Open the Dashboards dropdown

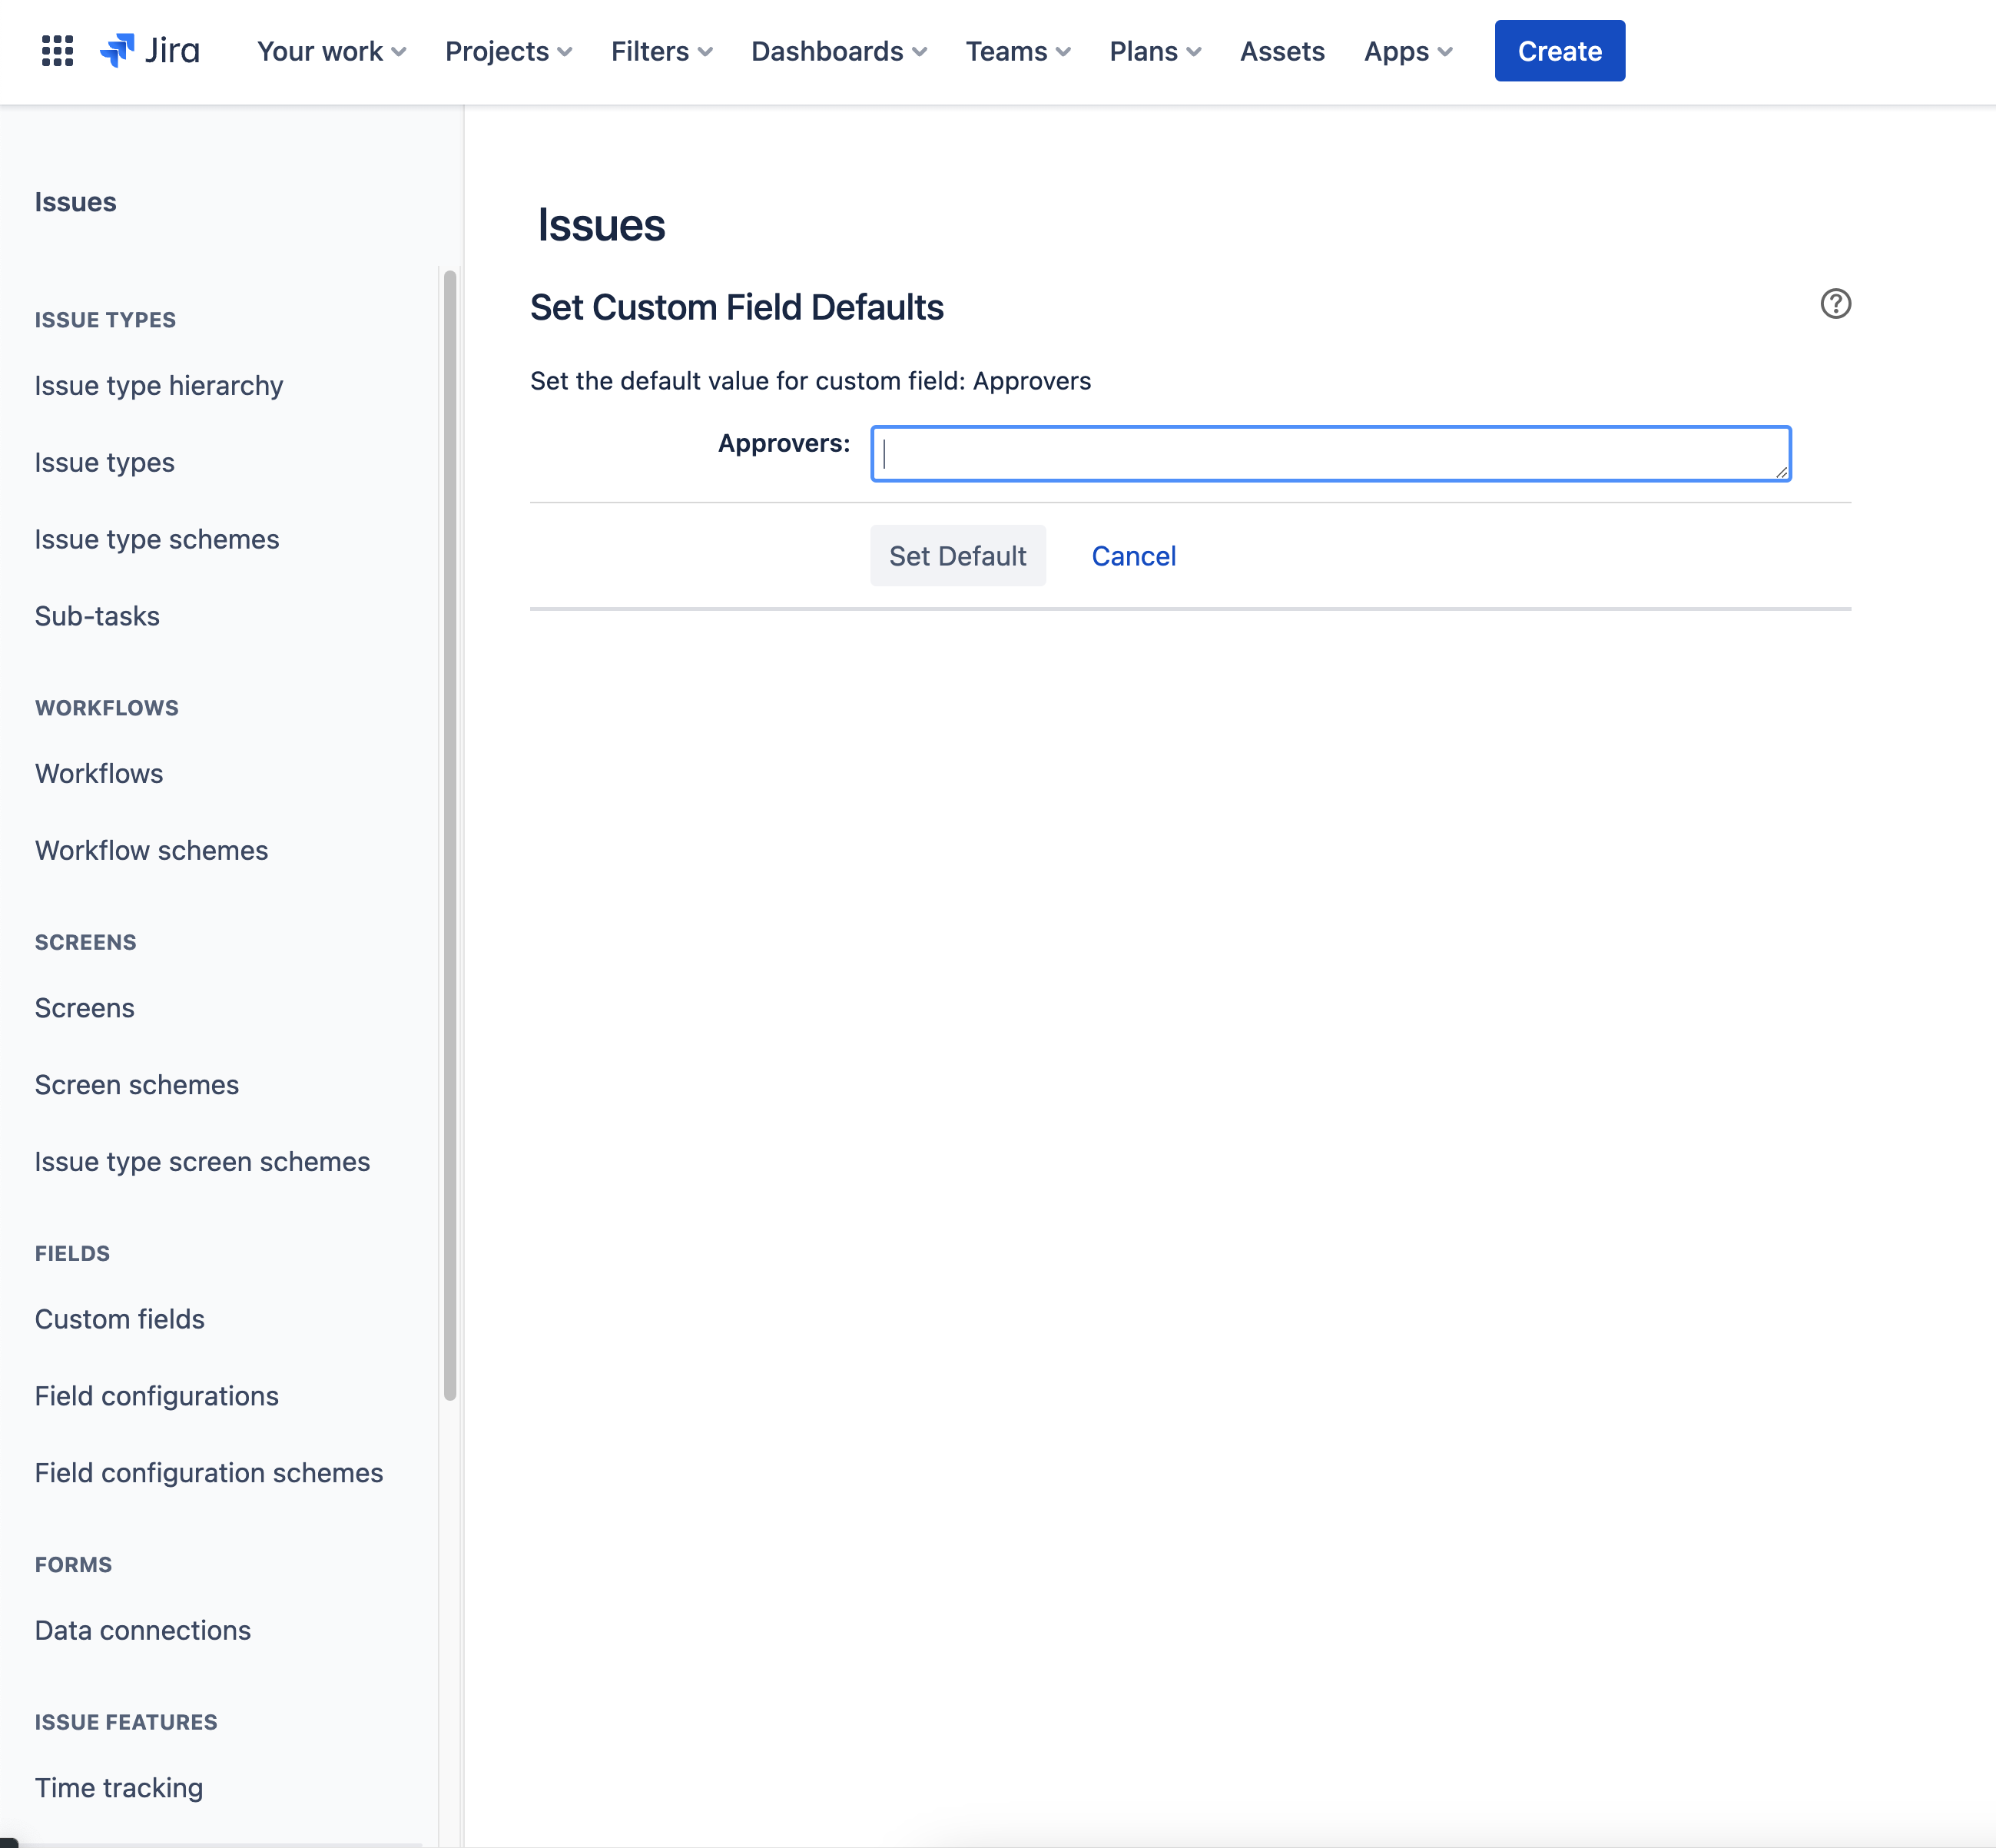pyautogui.click(x=838, y=51)
